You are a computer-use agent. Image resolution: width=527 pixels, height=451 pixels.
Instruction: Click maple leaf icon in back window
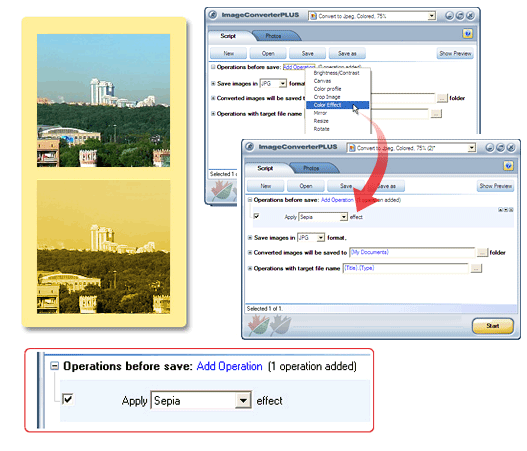pos(222,191)
